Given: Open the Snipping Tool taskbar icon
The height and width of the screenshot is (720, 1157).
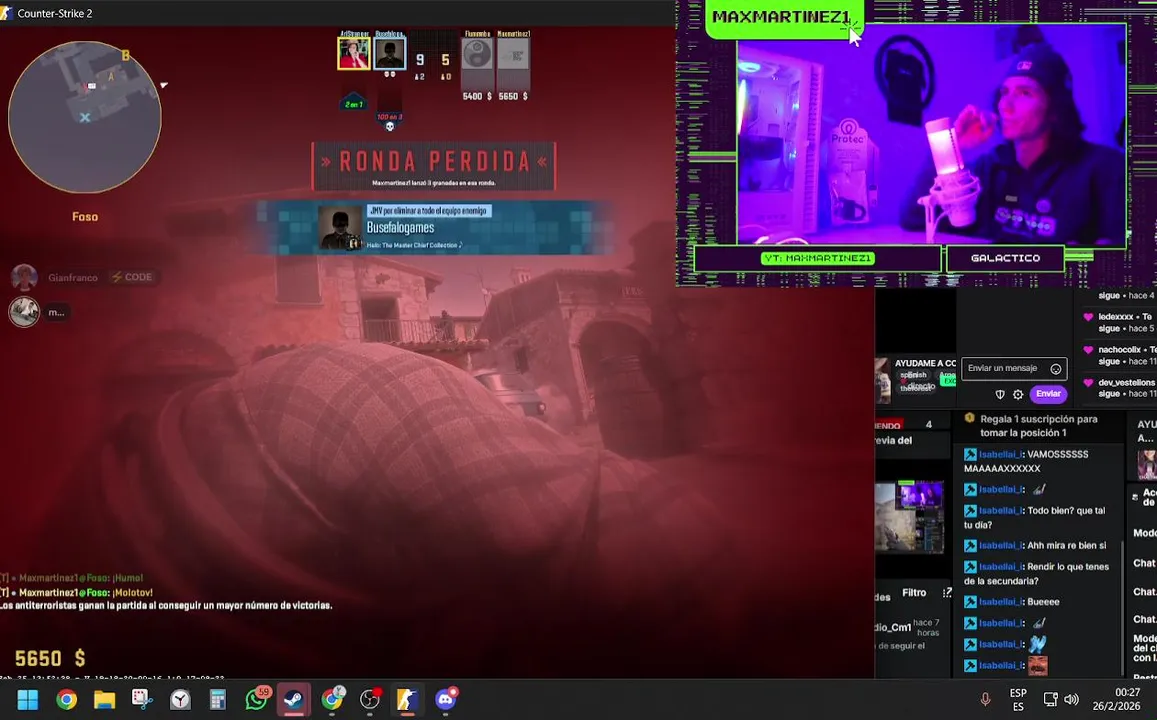Looking at the screenshot, I should [142, 699].
